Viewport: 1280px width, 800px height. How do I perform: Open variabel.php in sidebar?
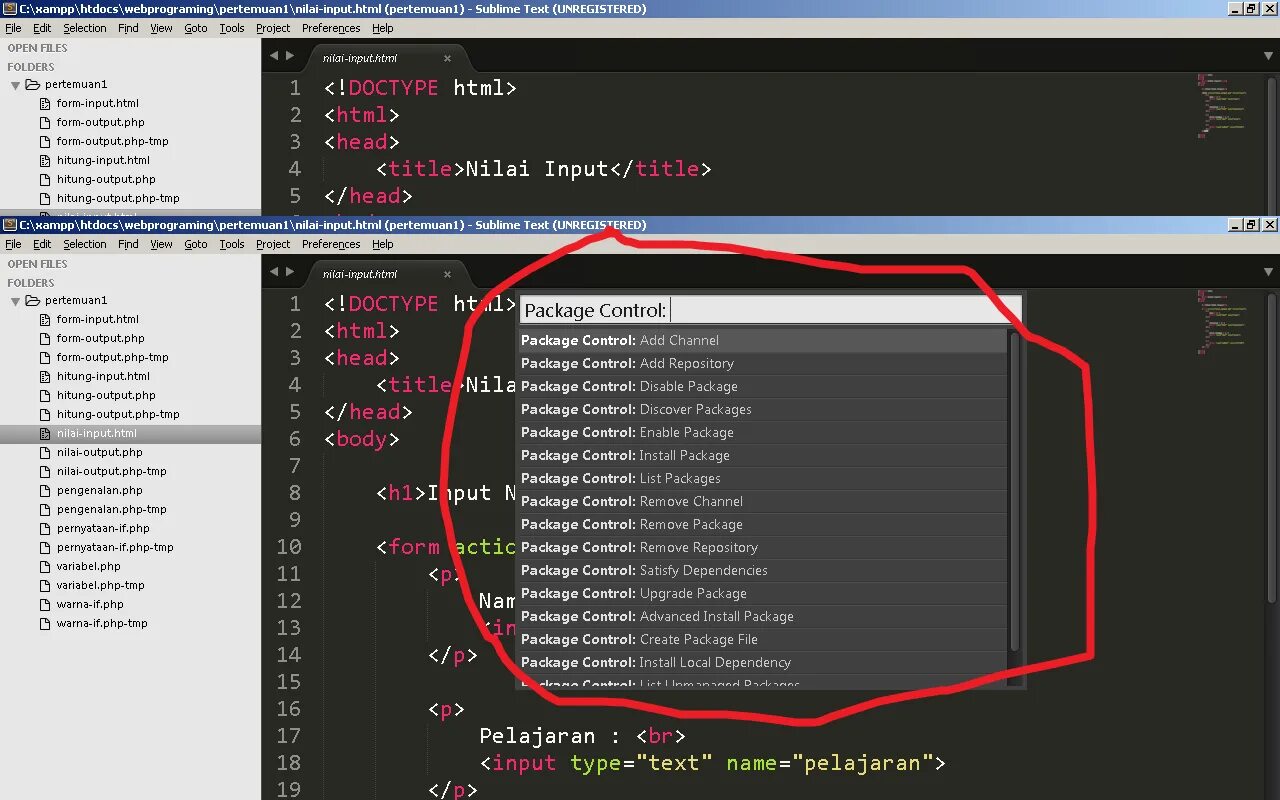[88, 566]
